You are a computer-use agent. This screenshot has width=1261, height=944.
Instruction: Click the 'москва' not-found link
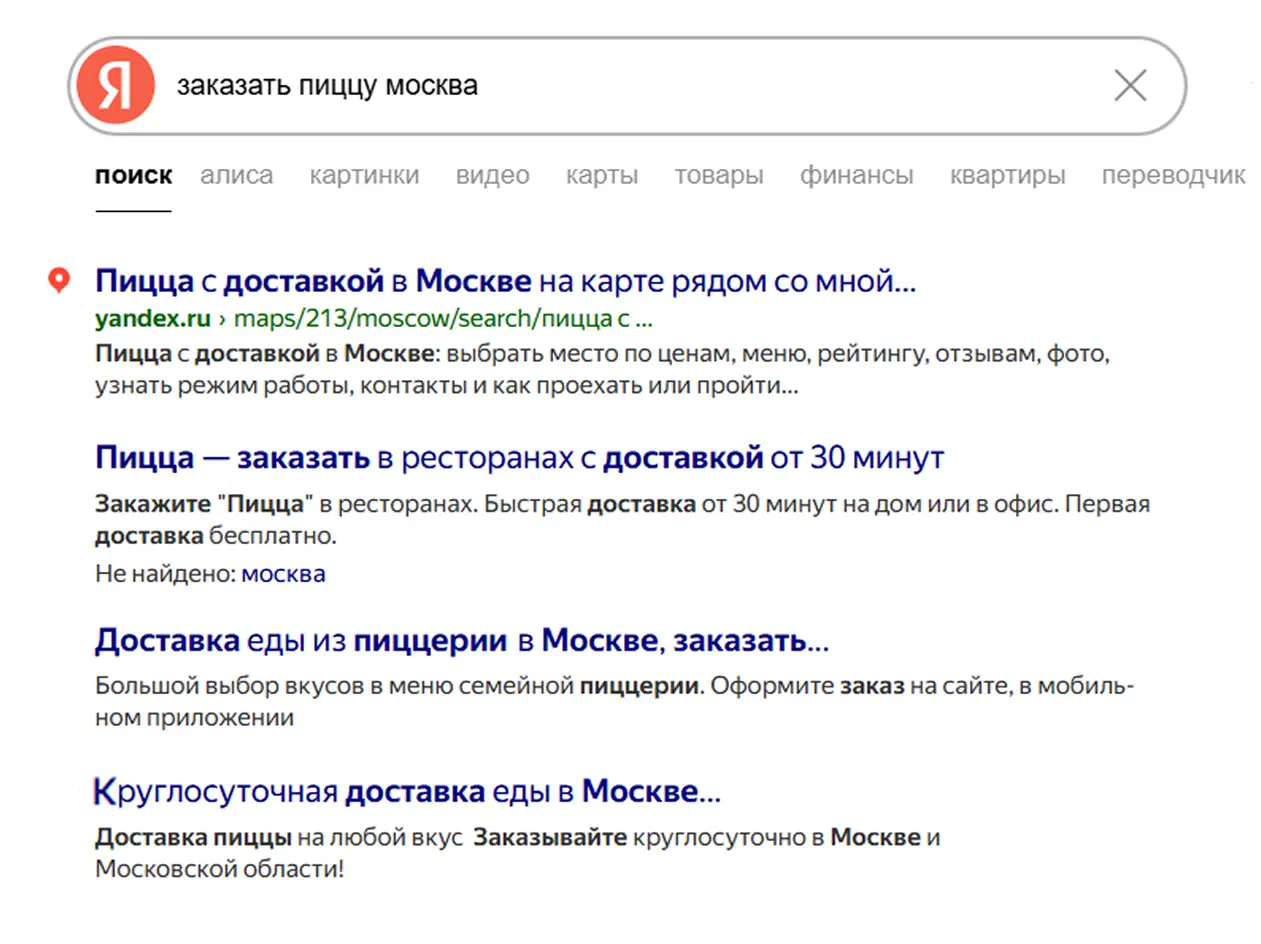tap(283, 575)
